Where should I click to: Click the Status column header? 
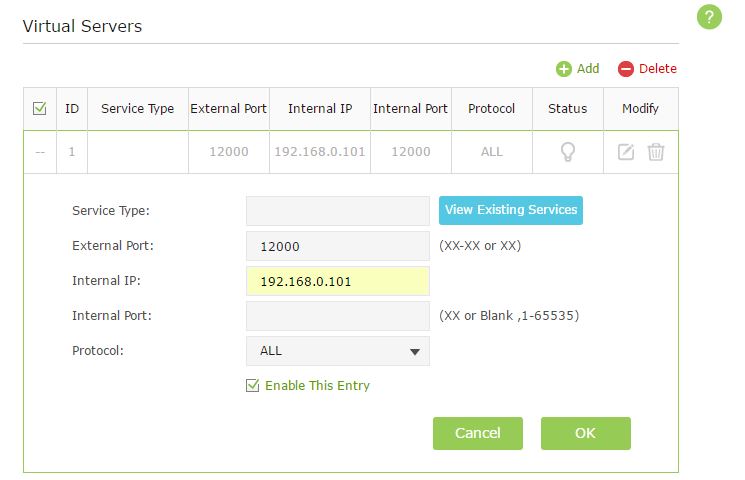tap(568, 109)
